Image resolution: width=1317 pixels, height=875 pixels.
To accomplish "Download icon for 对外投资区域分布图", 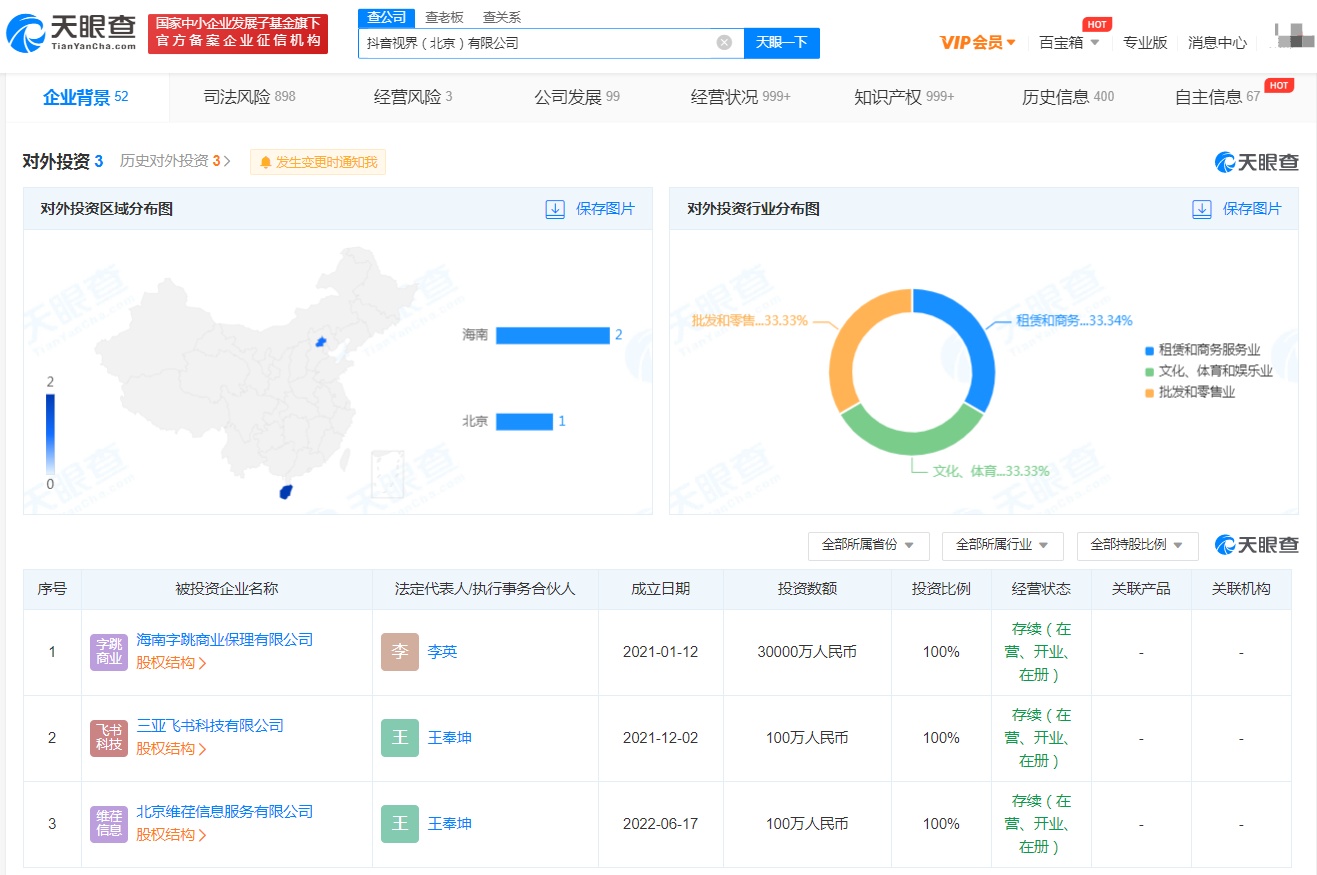I will [555, 209].
